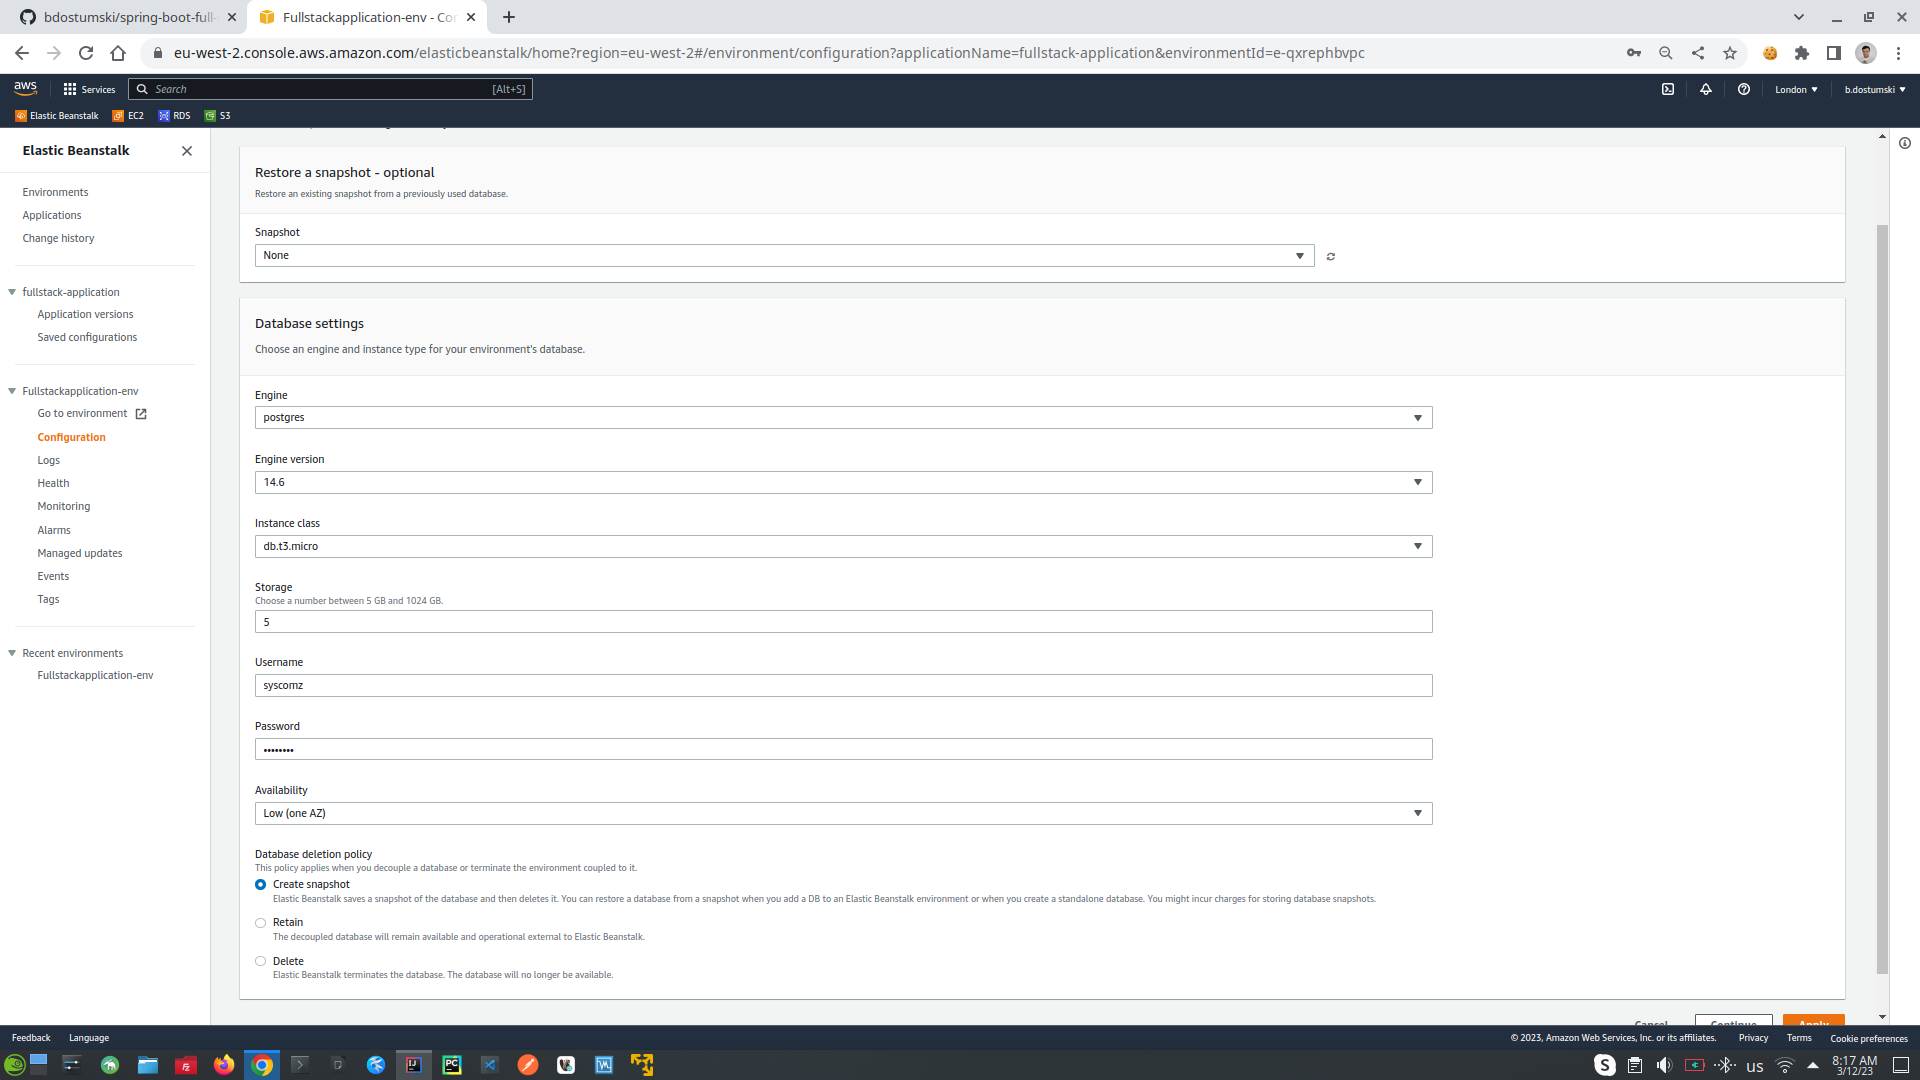This screenshot has width=1920, height=1080.
Task: Close the Elastic Beanstalk sidebar panel
Action: (x=187, y=151)
